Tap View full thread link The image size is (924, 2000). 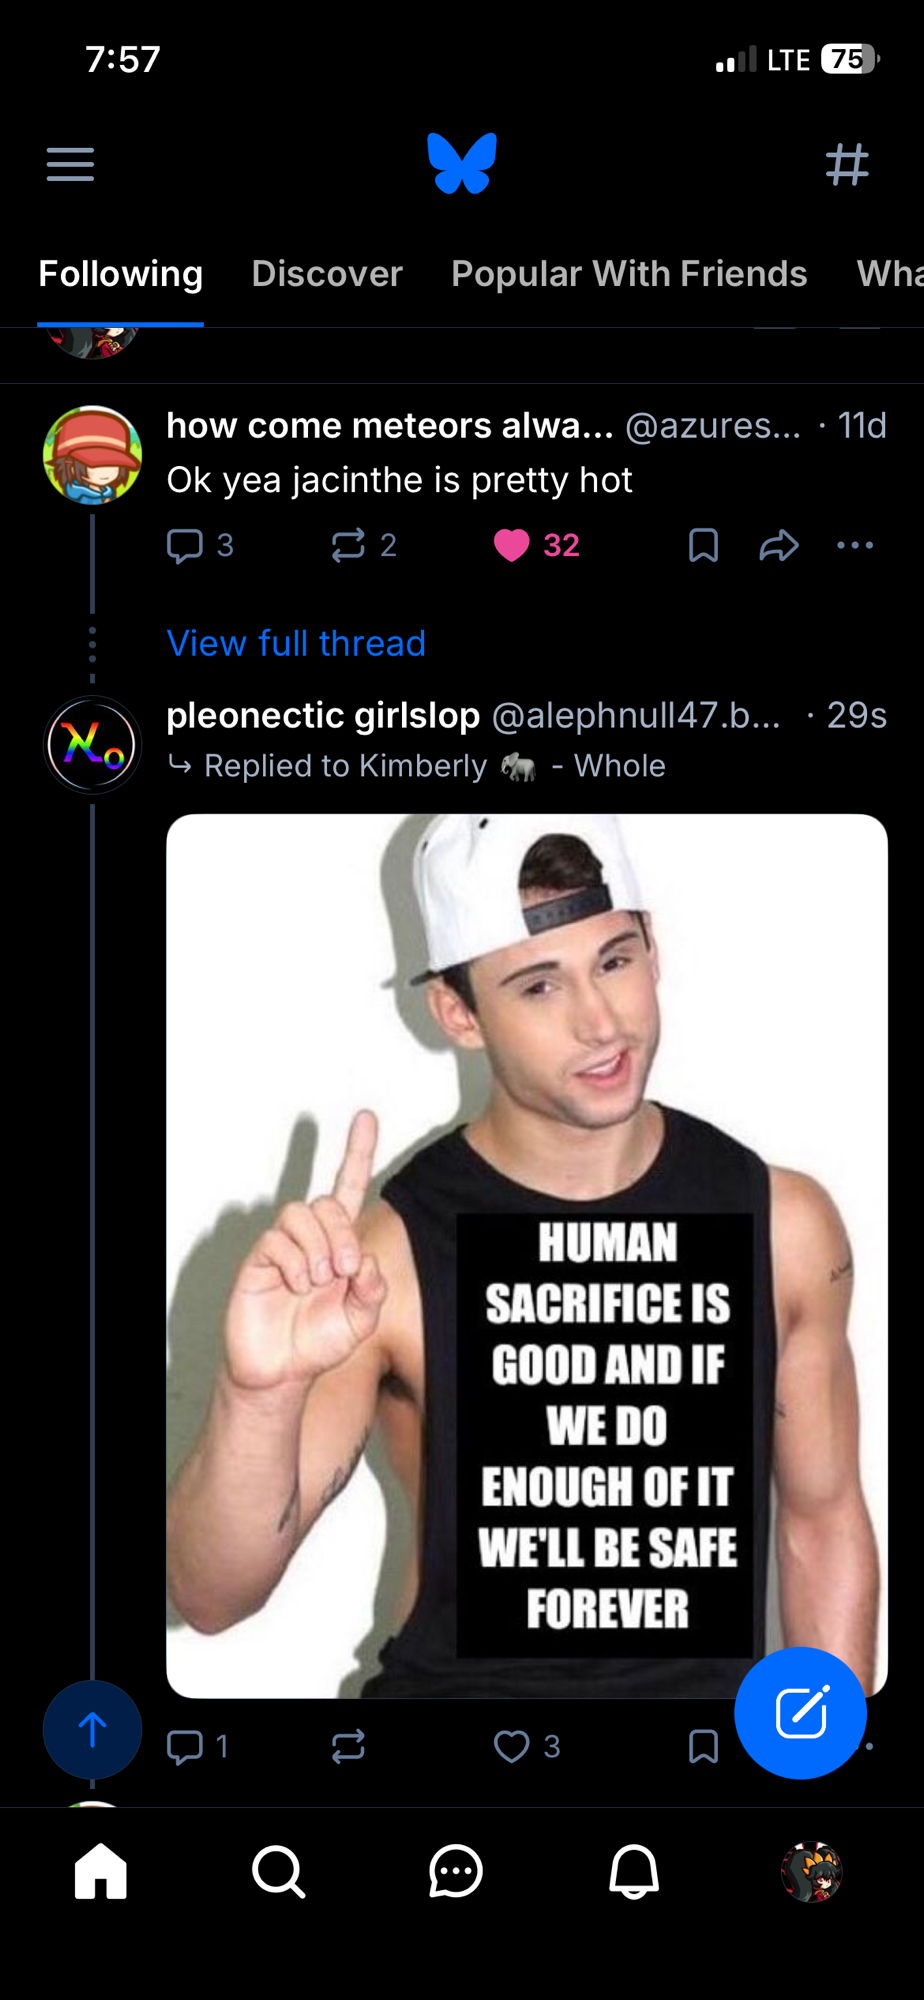[296, 643]
